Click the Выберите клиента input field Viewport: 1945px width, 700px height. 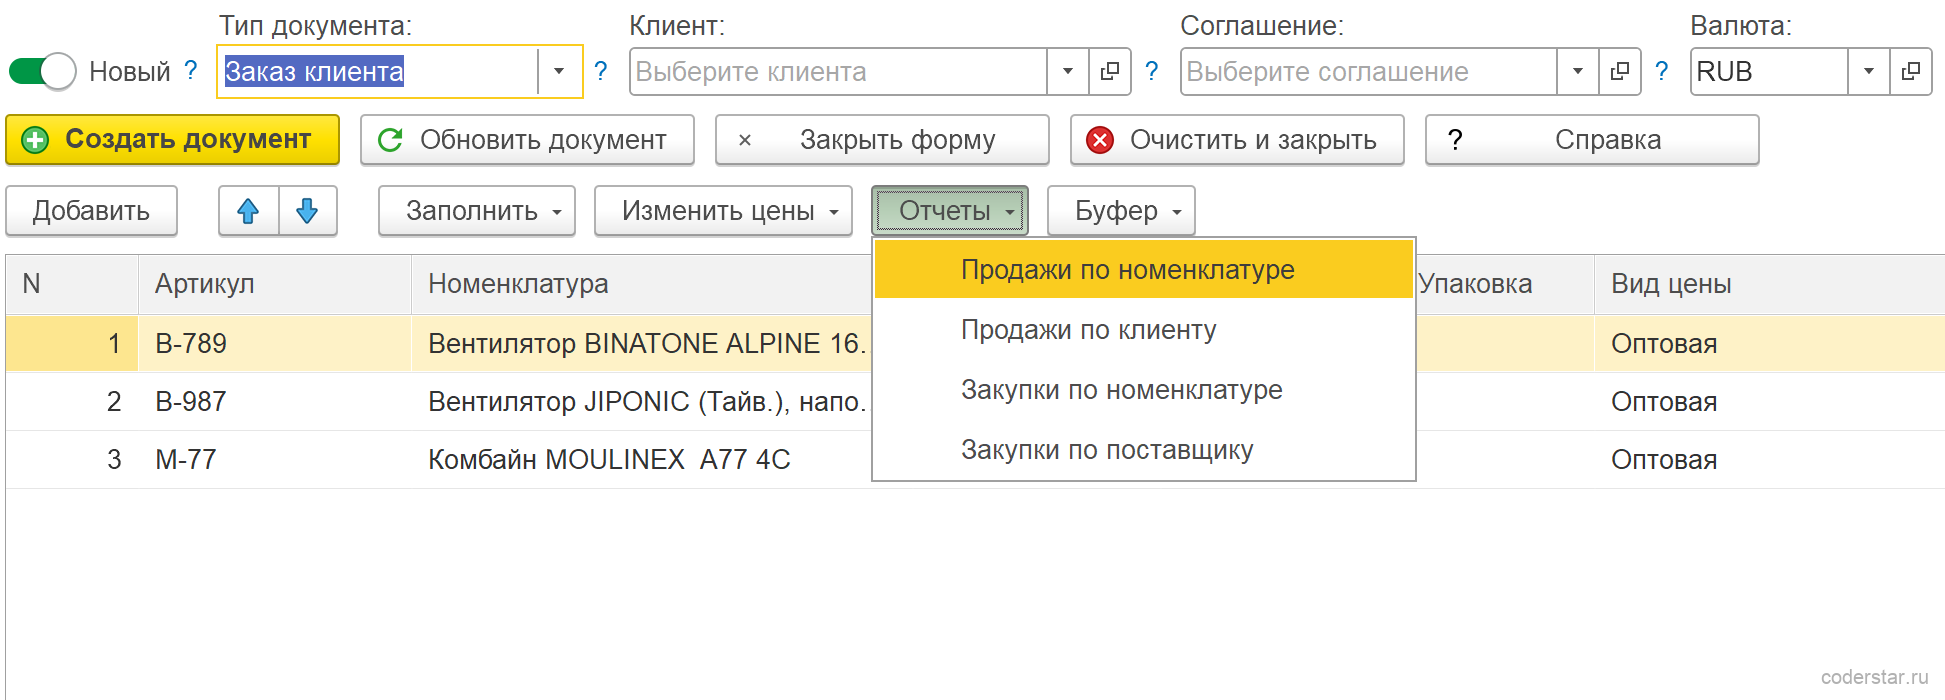(838, 72)
